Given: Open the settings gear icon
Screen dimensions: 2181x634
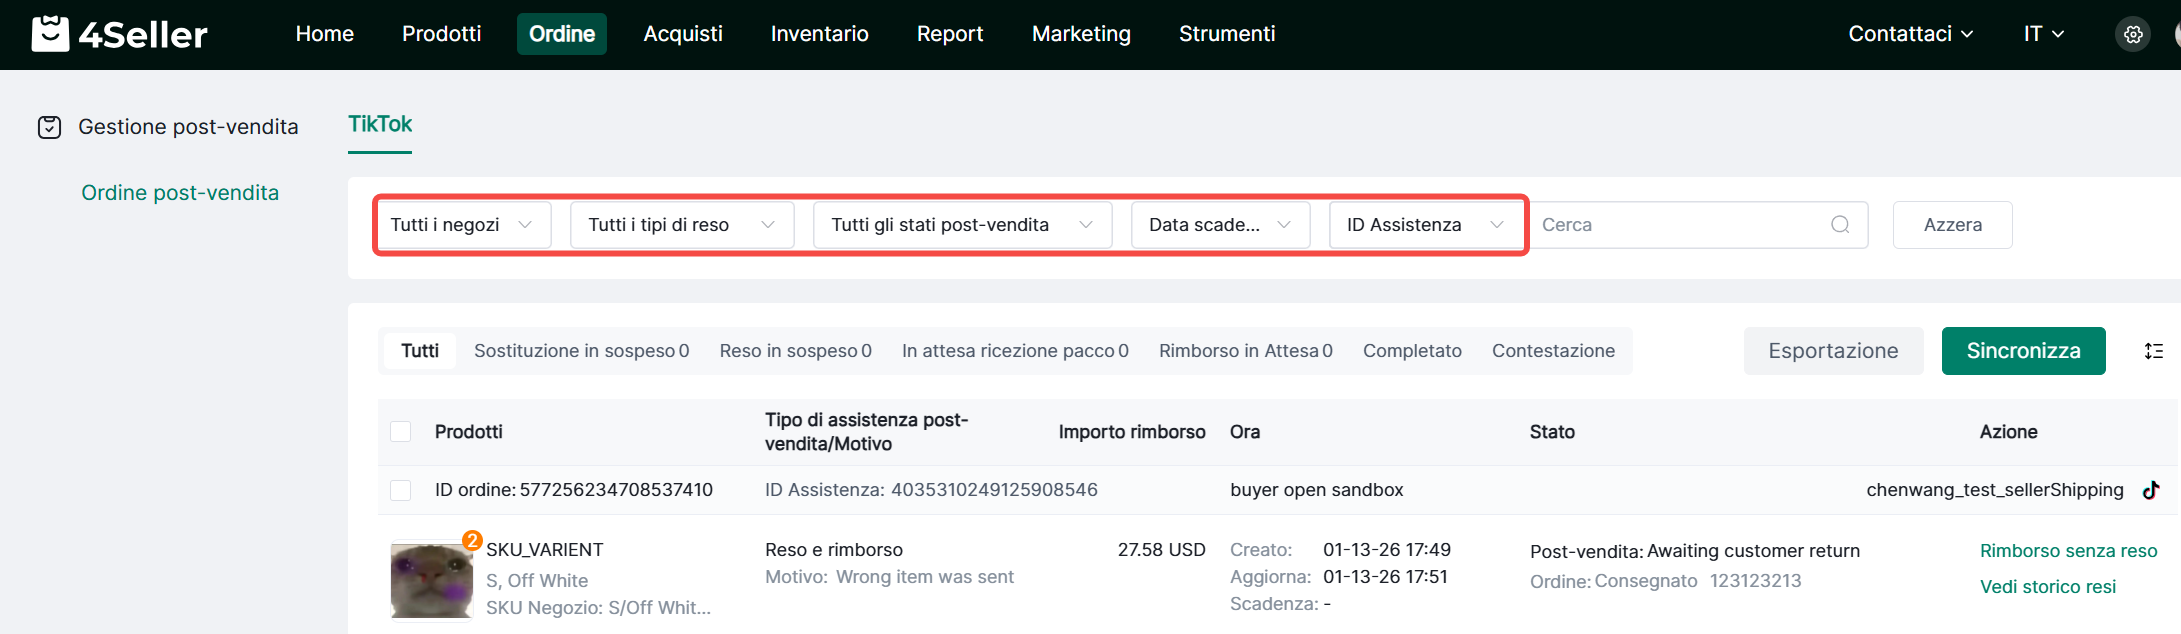Looking at the screenshot, I should point(2133,34).
